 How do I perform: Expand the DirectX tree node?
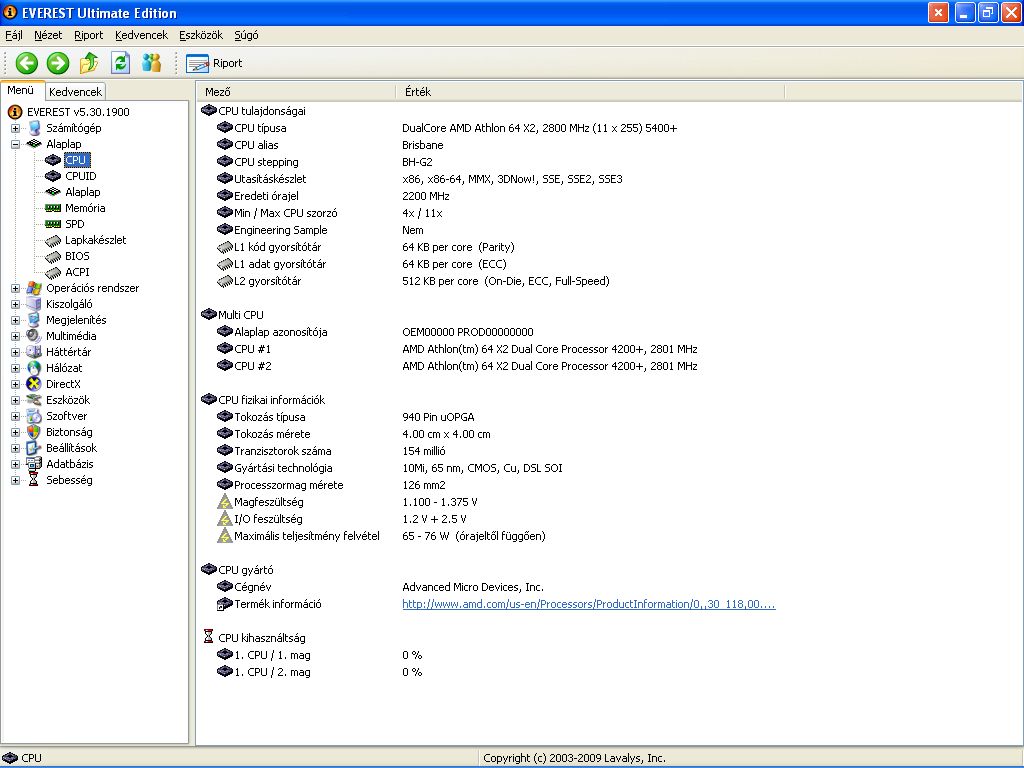pos(16,384)
